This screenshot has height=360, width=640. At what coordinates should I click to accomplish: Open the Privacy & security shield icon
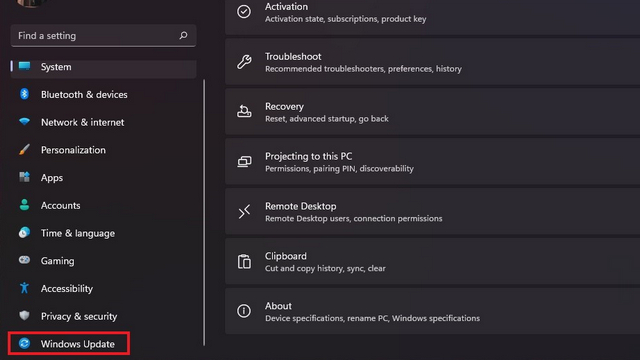click(x=24, y=316)
